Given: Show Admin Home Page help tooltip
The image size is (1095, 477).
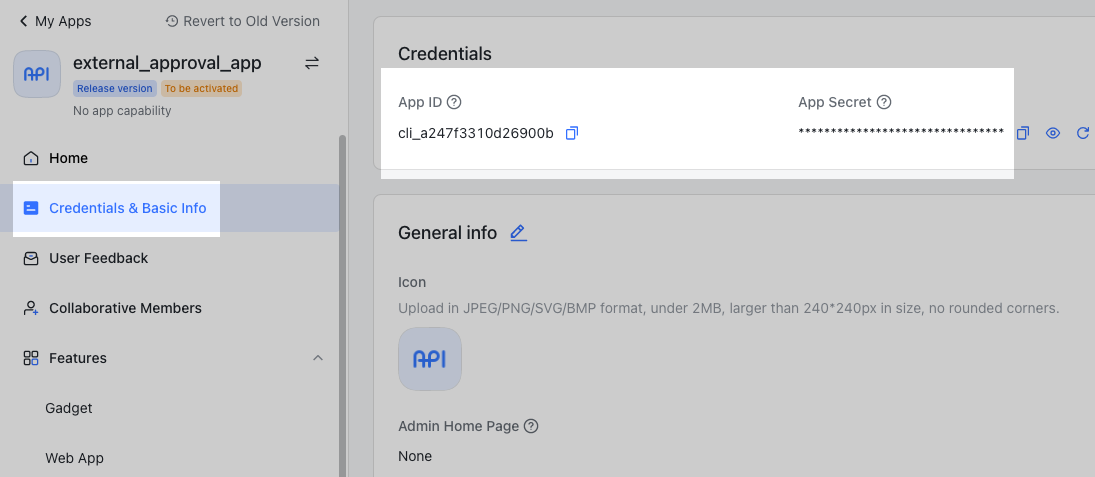Looking at the screenshot, I should coord(532,426).
